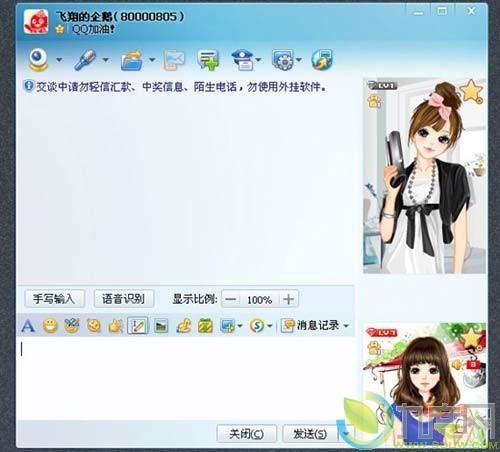Click the winking face icon in the toolbar
The width and height of the screenshot is (500, 452).
[x=94, y=326]
